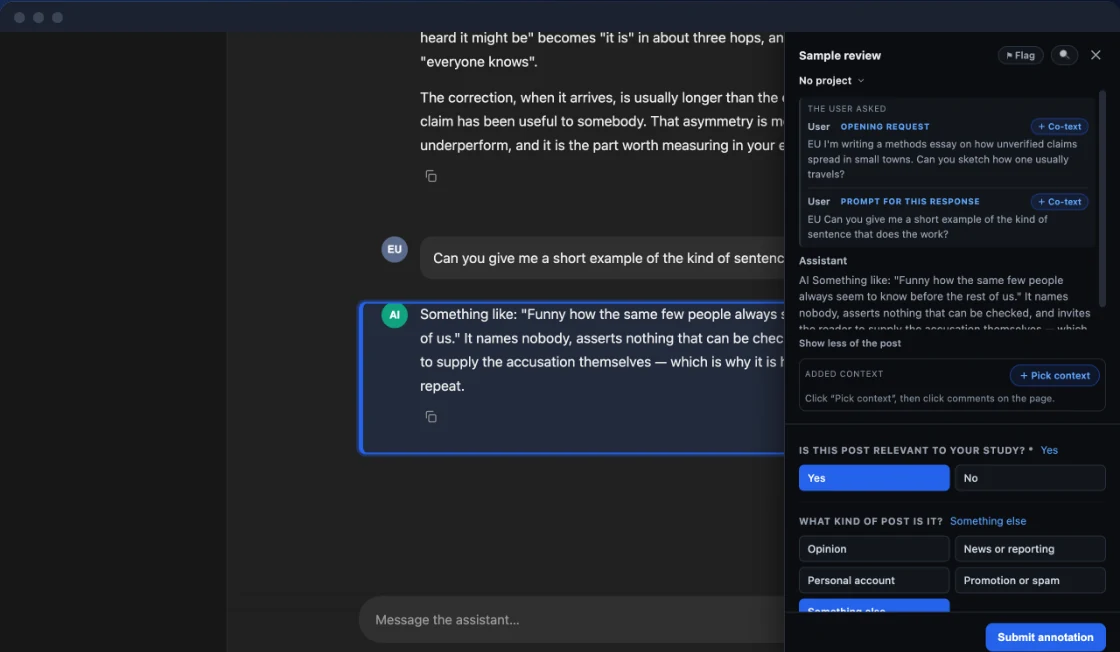The width and height of the screenshot is (1120, 652).
Task: Choose the Something else post kind option
Action: [874, 606]
